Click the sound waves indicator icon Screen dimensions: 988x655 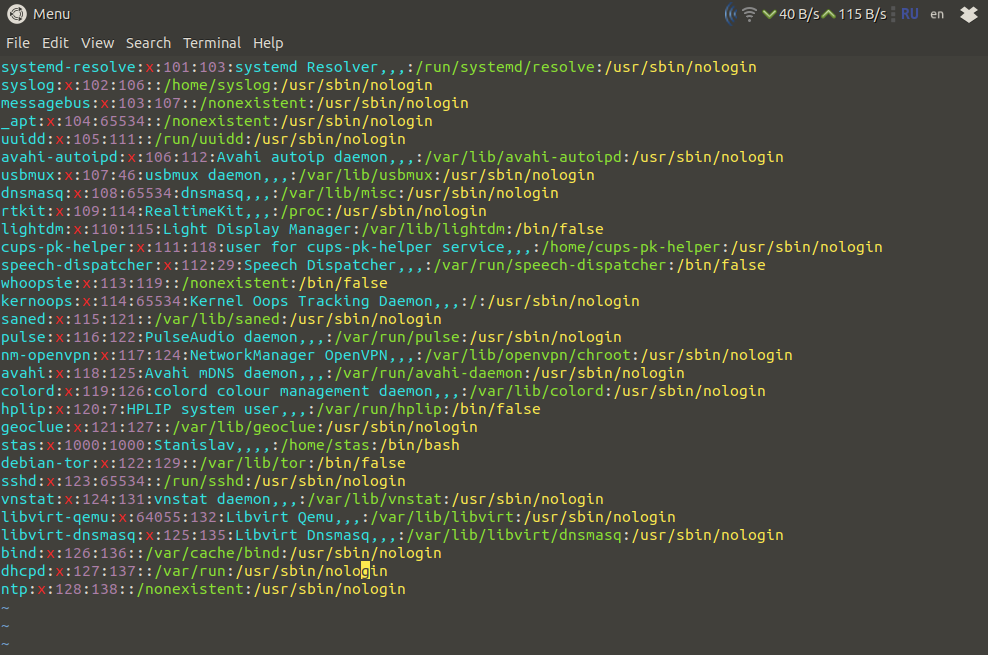(730, 14)
